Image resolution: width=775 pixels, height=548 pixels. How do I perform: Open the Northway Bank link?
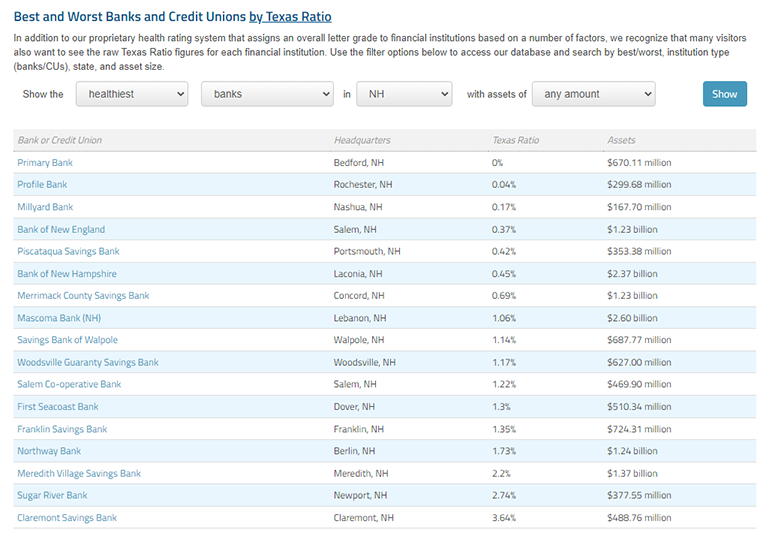tap(49, 451)
